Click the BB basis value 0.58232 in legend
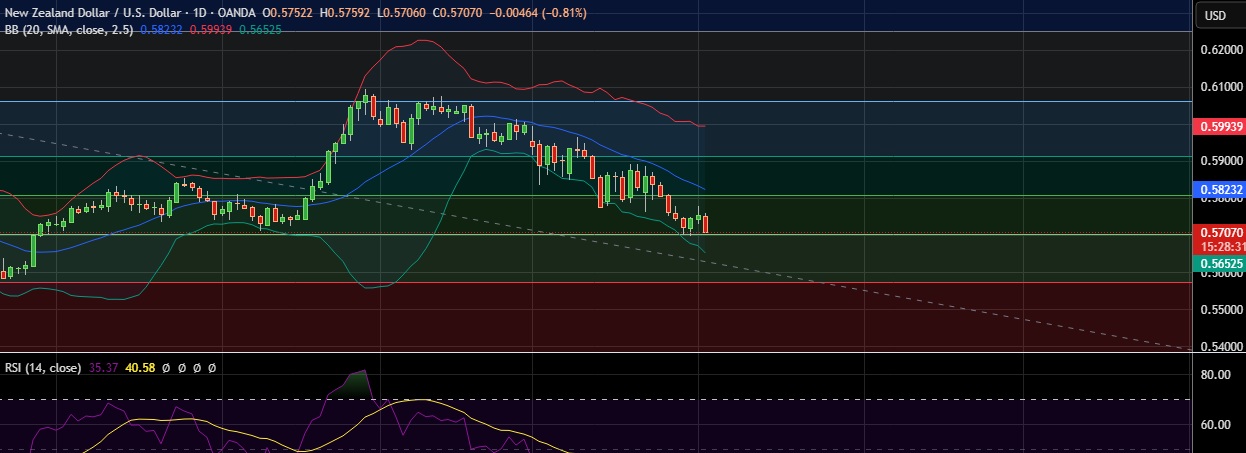Viewport: 1246px width, 453px height. tap(161, 31)
